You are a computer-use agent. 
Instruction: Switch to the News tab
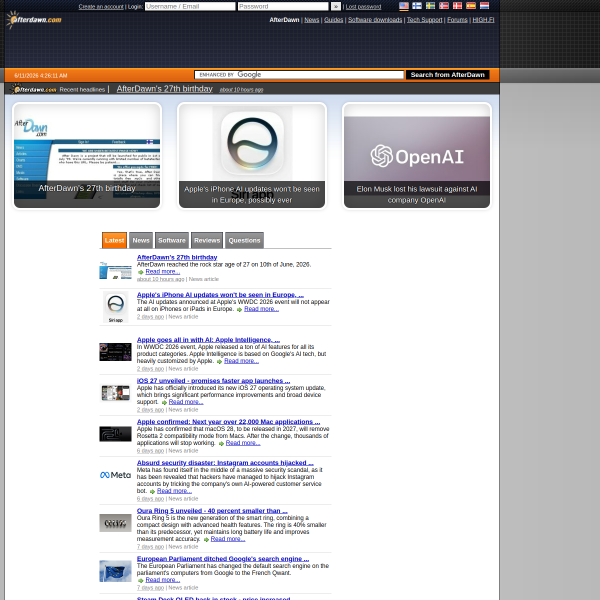click(x=141, y=240)
